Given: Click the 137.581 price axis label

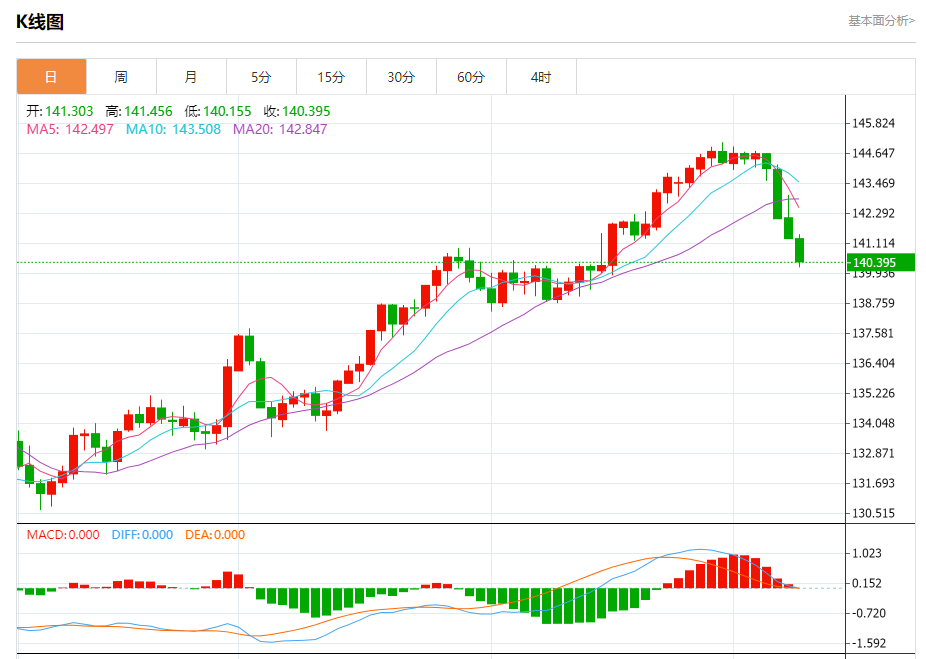Looking at the screenshot, I should click(x=873, y=333).
